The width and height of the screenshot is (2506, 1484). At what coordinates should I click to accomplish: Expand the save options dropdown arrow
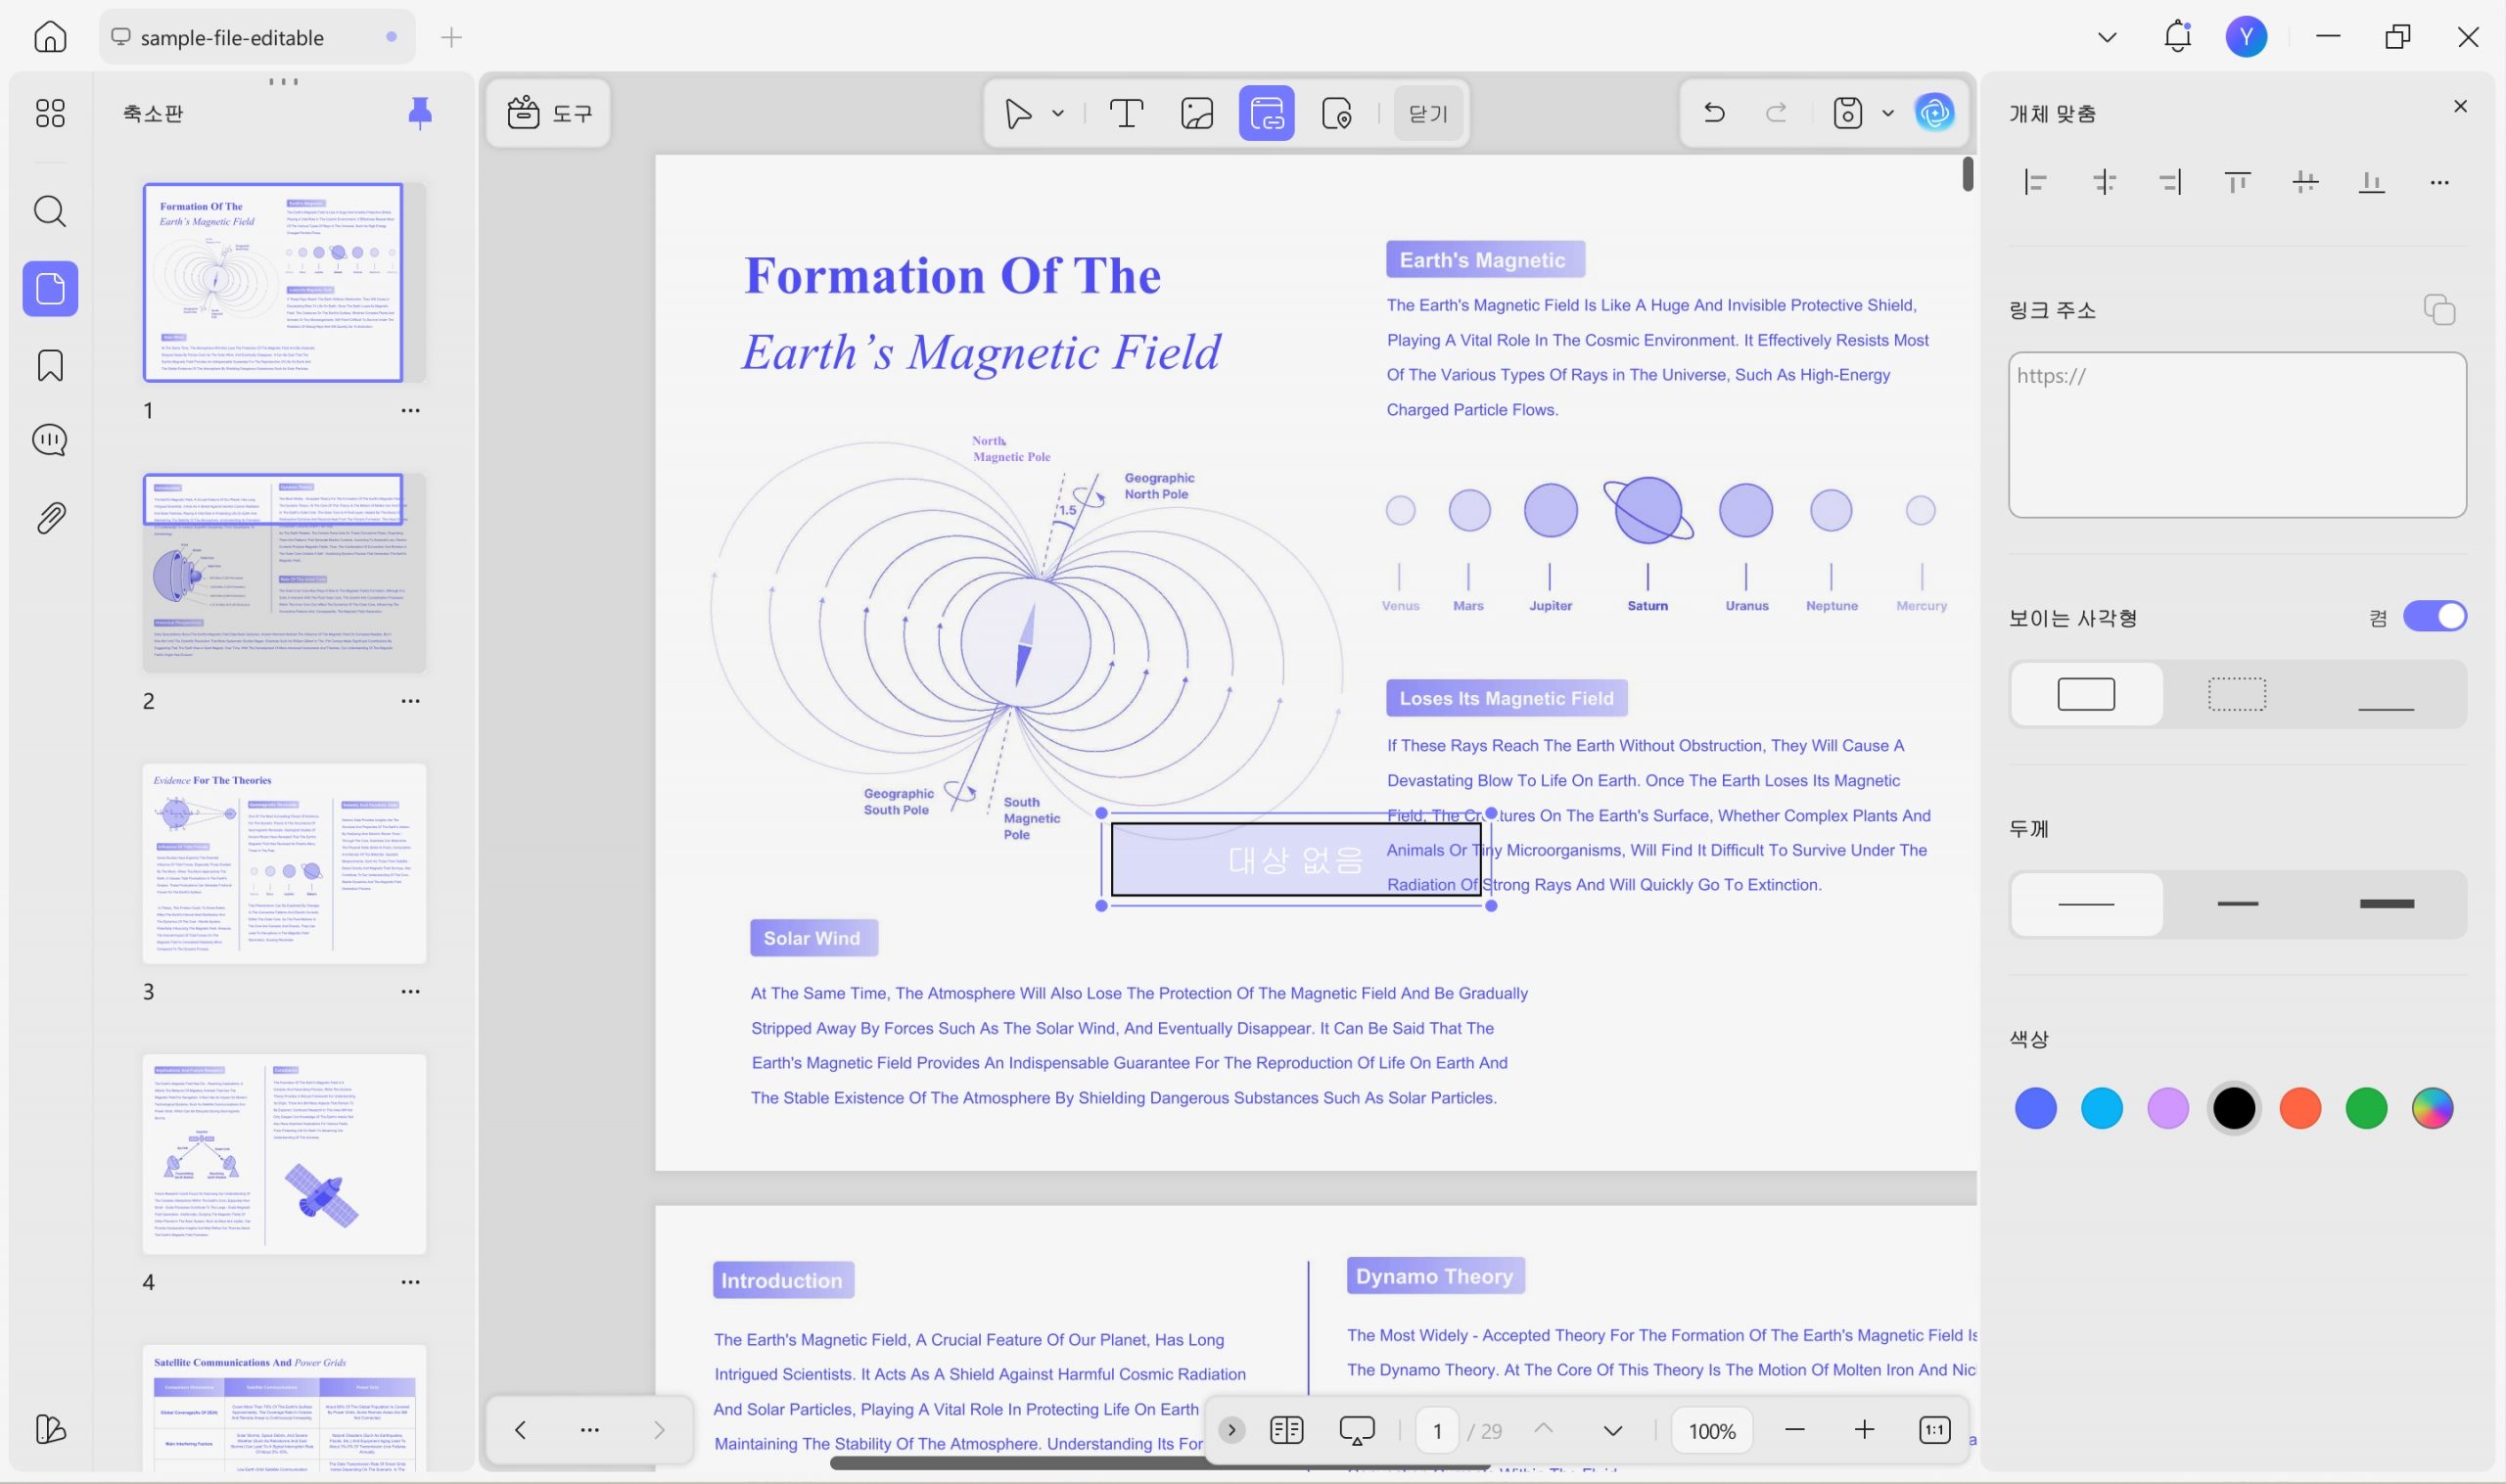tap(1888, 113)
